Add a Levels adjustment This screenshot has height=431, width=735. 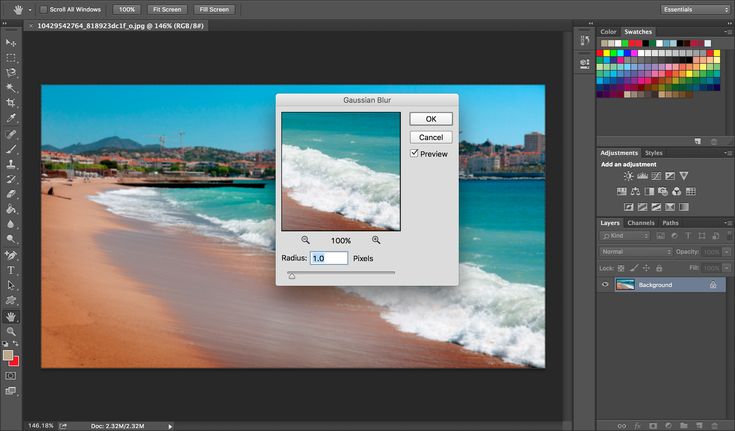click(642, 176)
